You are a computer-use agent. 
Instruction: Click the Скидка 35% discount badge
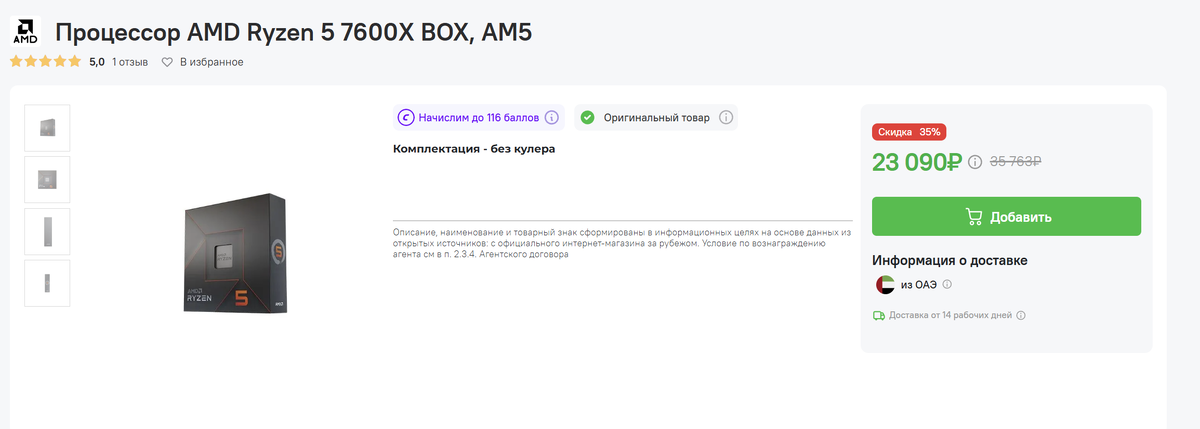[x=909, y=132]
